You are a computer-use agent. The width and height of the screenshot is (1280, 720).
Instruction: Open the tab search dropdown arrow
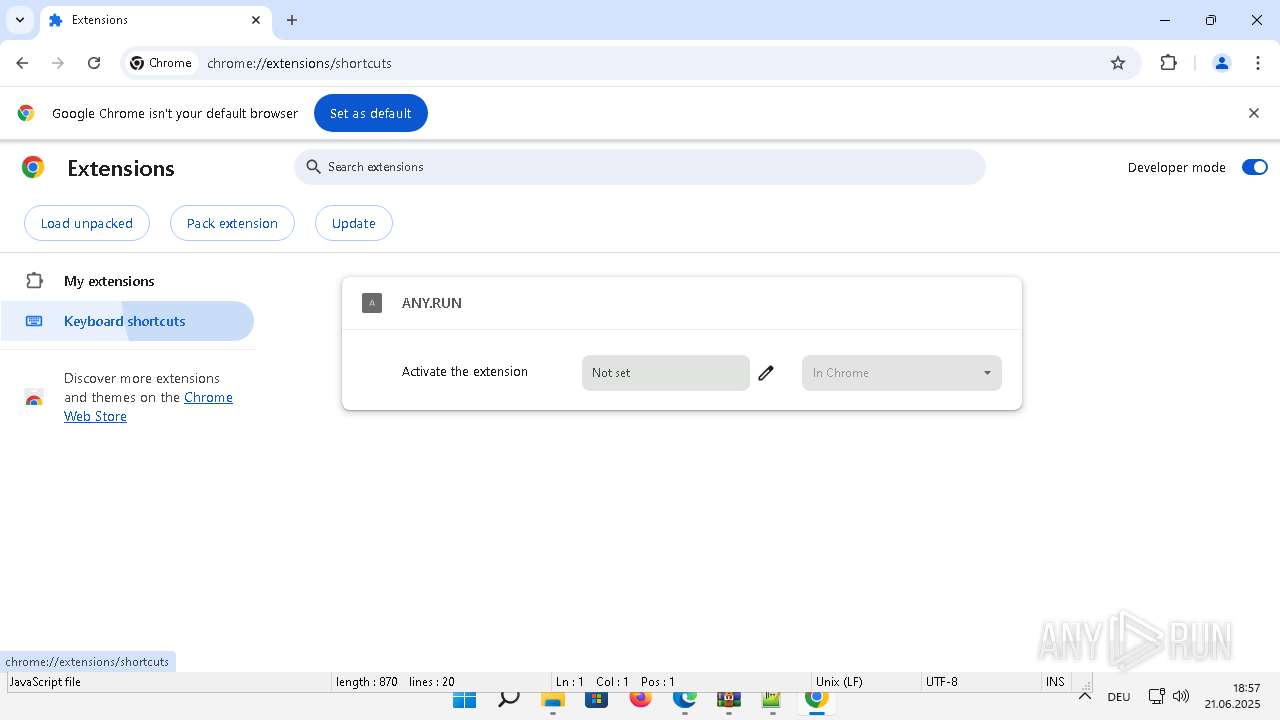click(20, 20)
